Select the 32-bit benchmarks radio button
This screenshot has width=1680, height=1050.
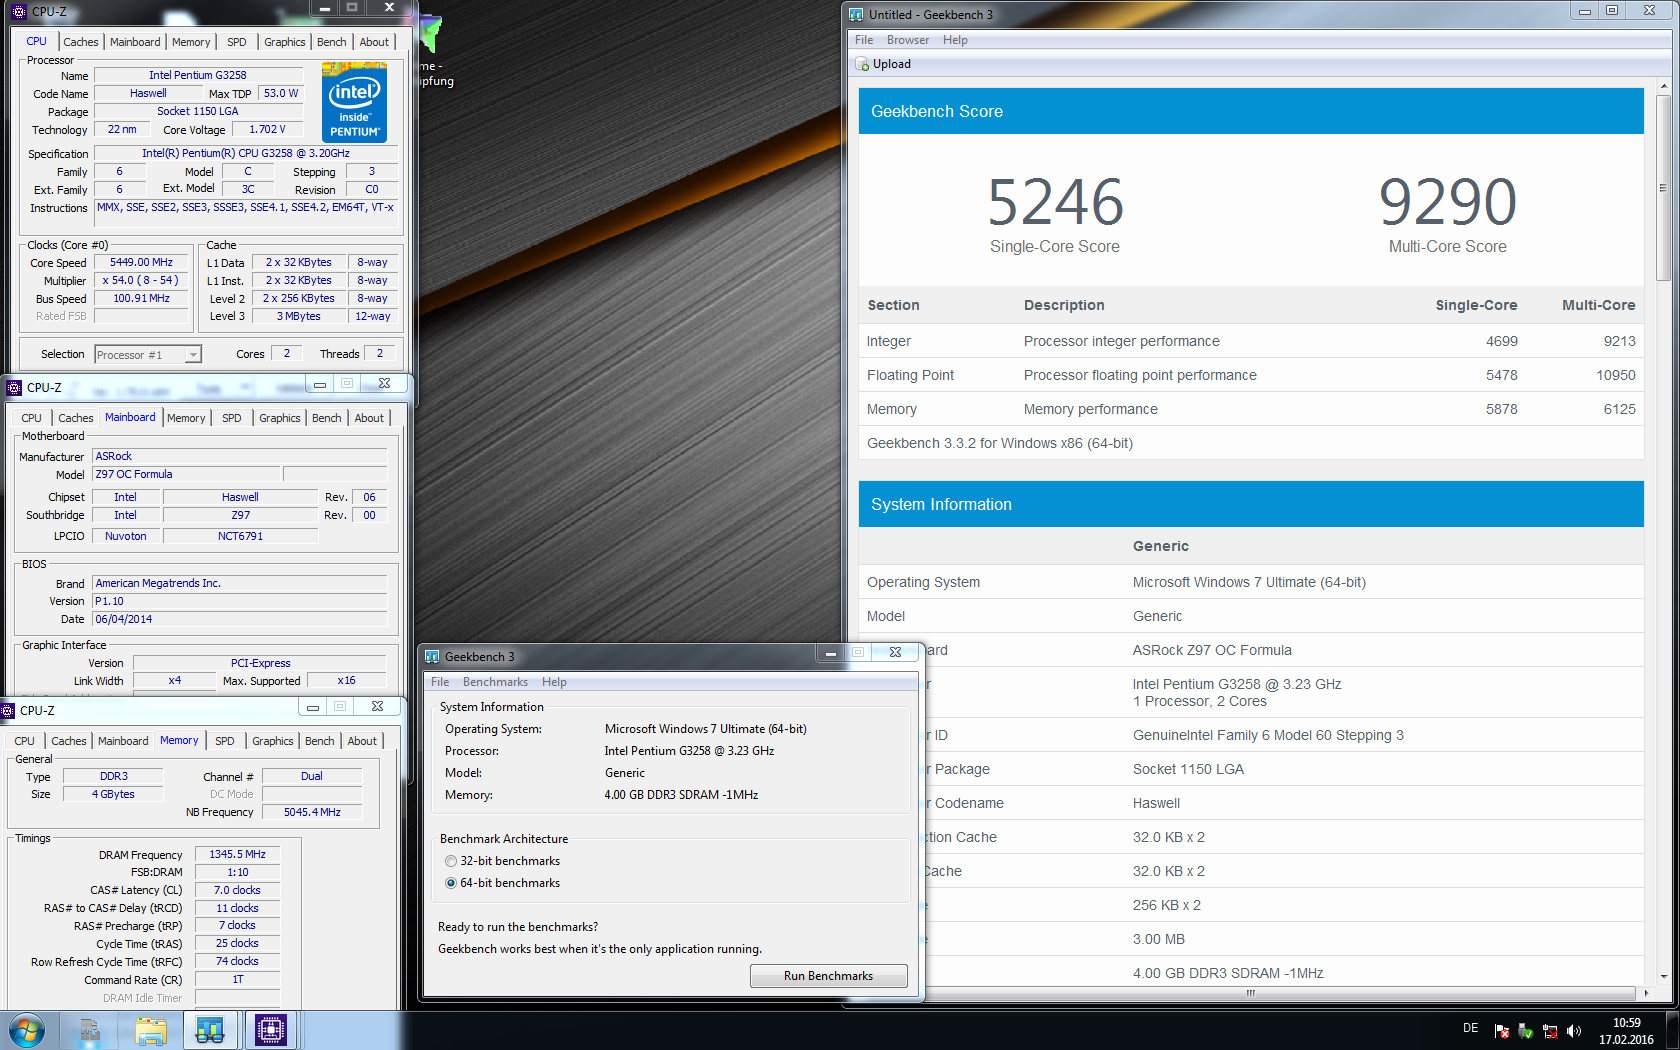[451, 861]
